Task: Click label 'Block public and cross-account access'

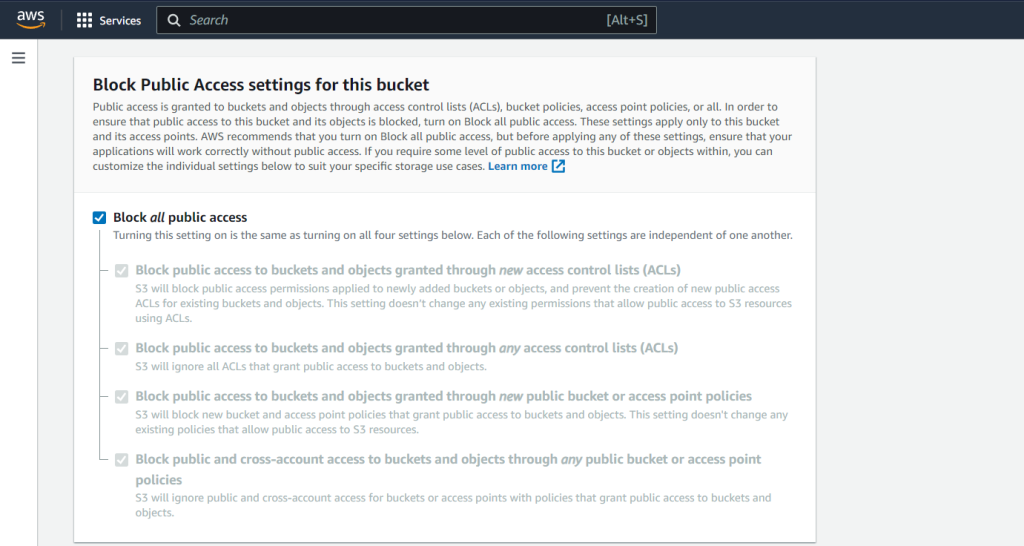Action: [448, 459]
